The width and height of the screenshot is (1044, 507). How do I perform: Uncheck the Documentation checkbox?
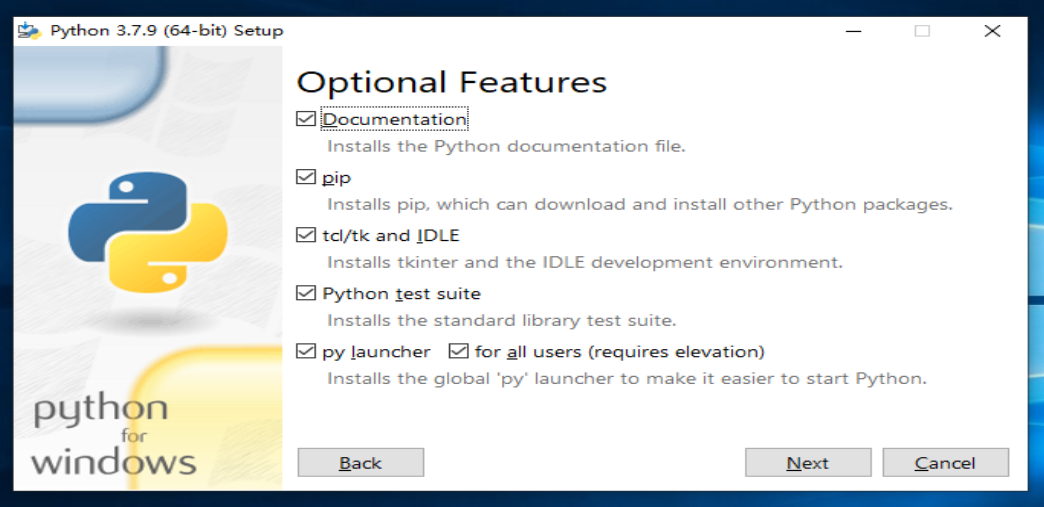(306, 119)
